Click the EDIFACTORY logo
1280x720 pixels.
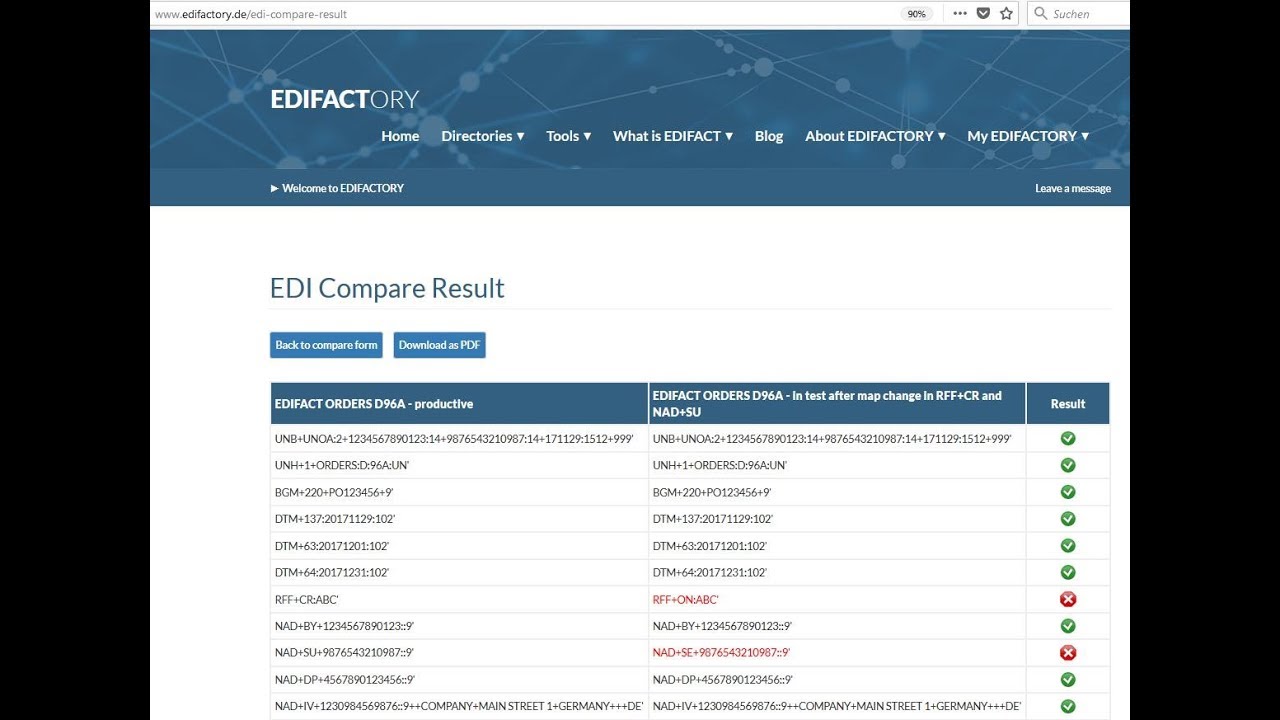coord(344,99)
